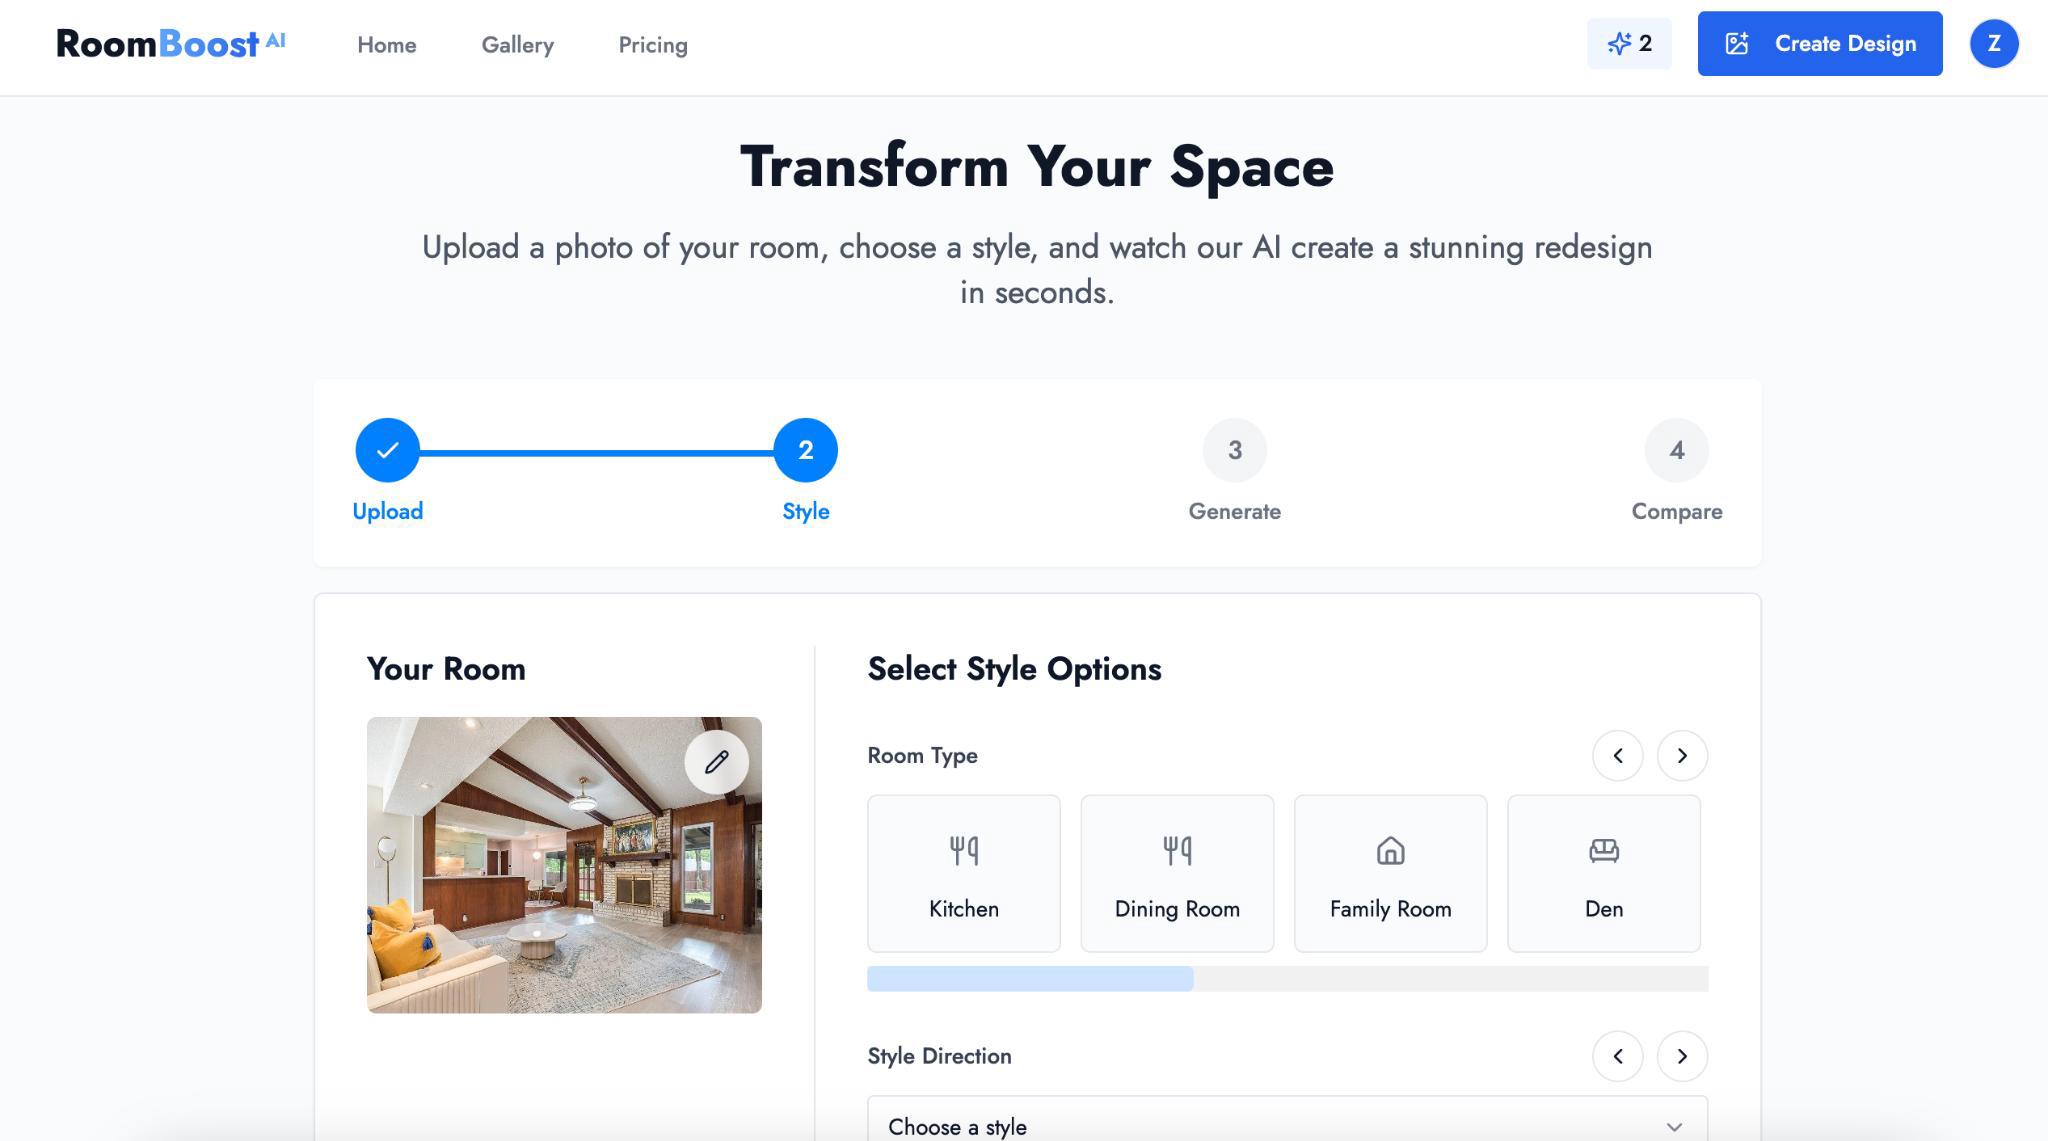Click the Create Design button
2048x1141 pixels.
pos(1819,44)
